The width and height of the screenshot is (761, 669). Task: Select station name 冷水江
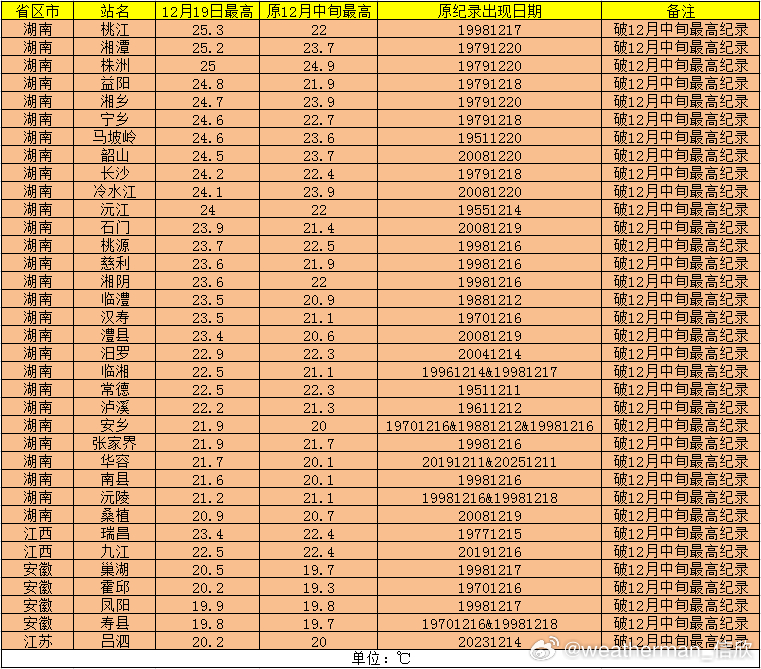point(115,191)
